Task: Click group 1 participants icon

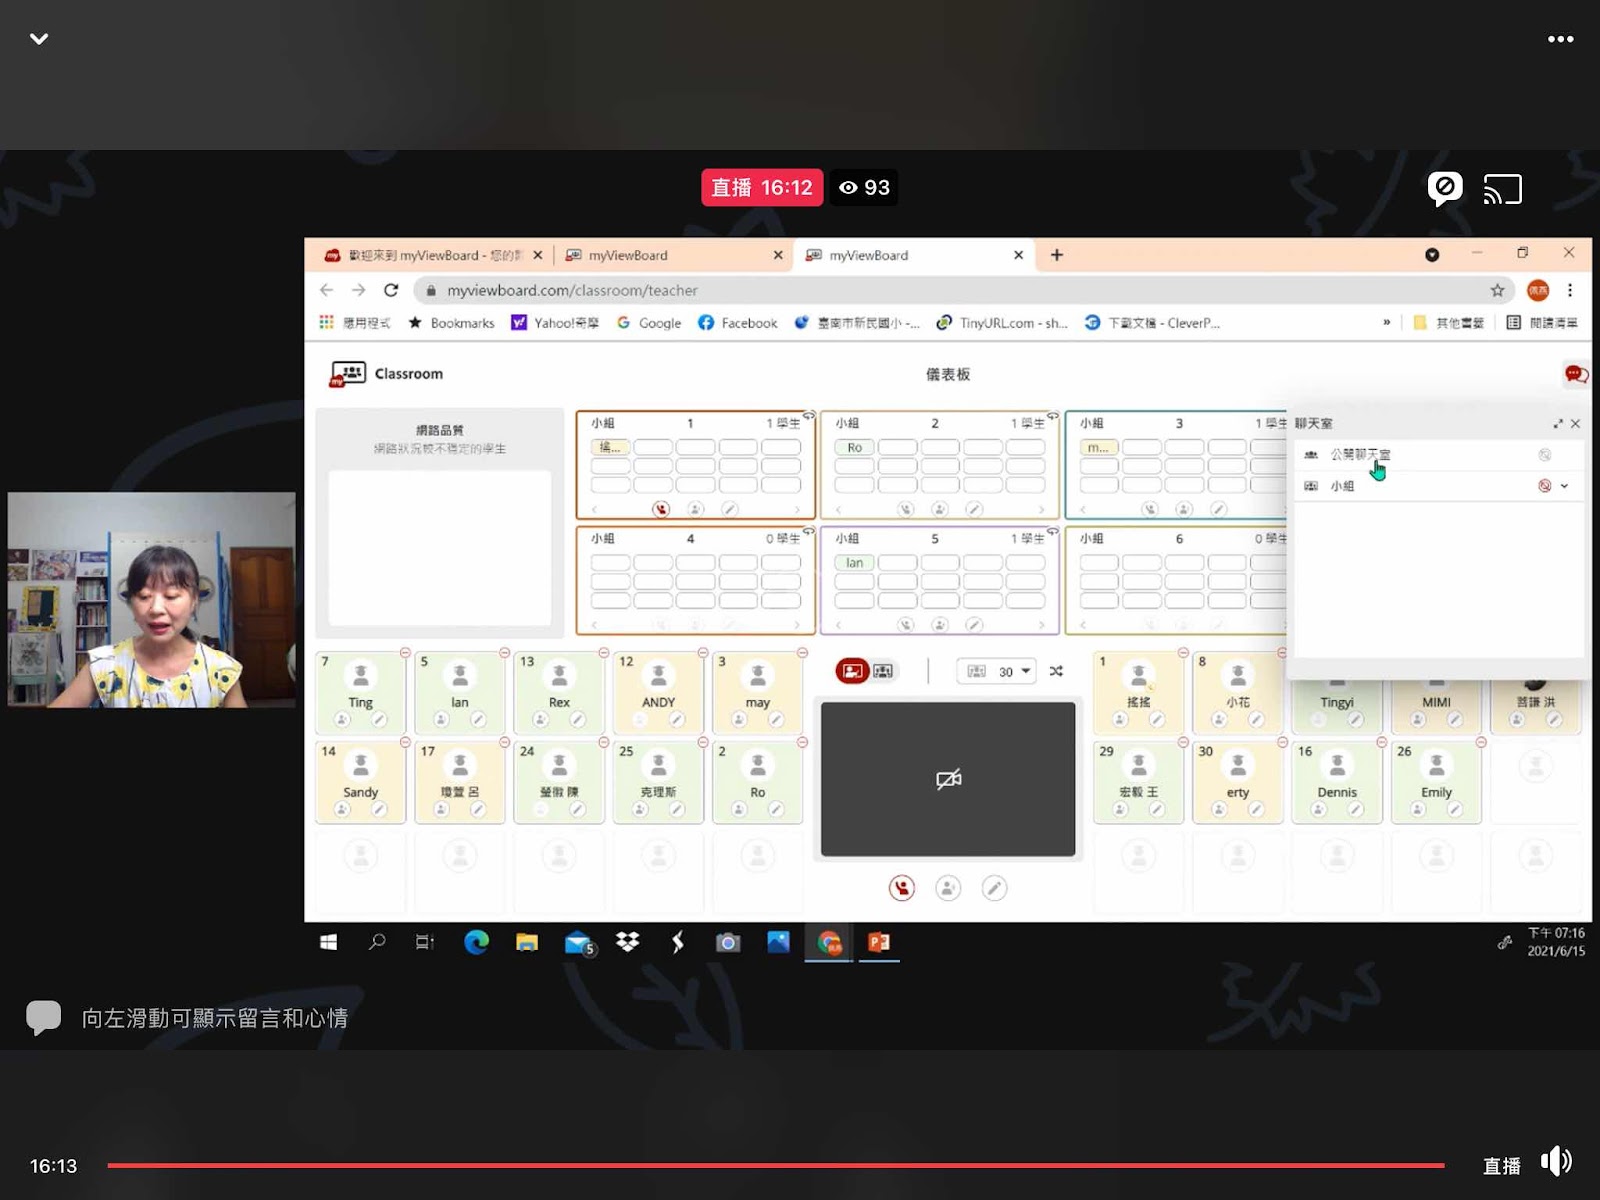Action: point(696,509)
